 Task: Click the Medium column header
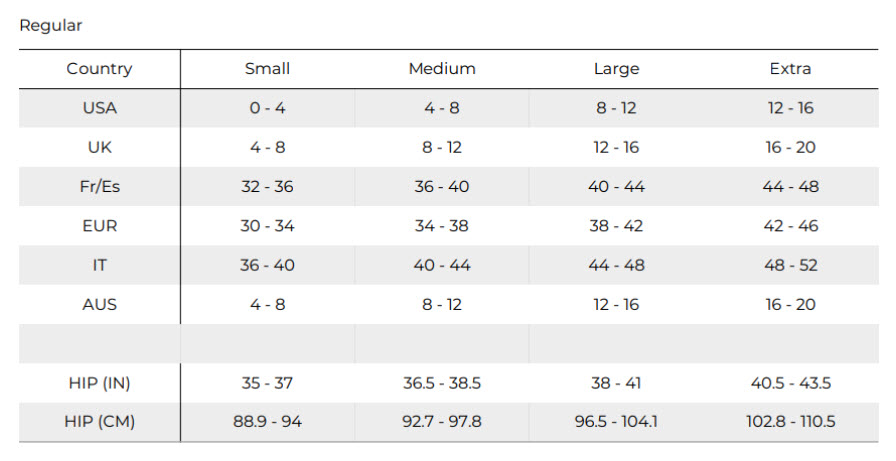[x=442, y=69]
